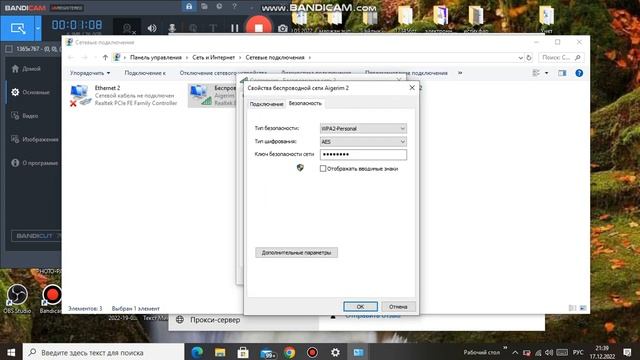The height and width of the screenshot is (360, 640).
Task: Take a screenshot with the camera icon
Action: [x=283, y=28]
